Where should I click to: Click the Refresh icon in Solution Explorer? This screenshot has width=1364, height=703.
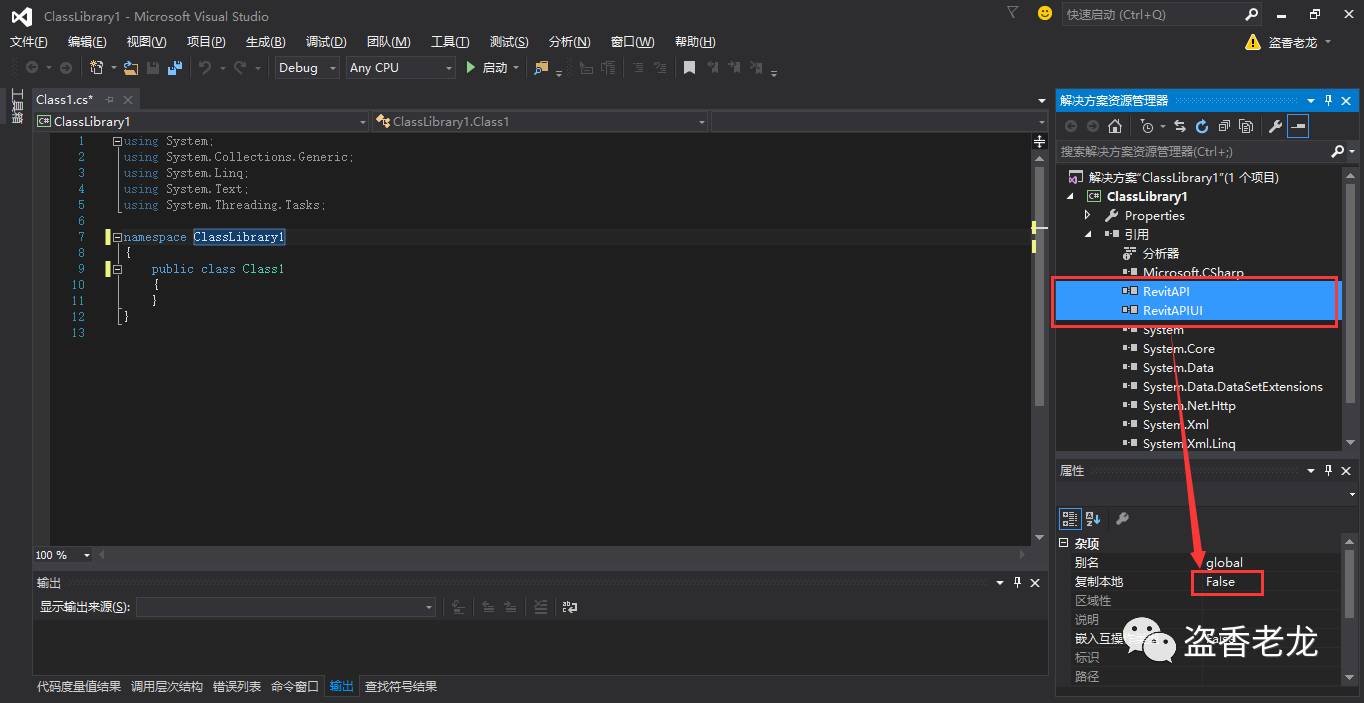1202,126
